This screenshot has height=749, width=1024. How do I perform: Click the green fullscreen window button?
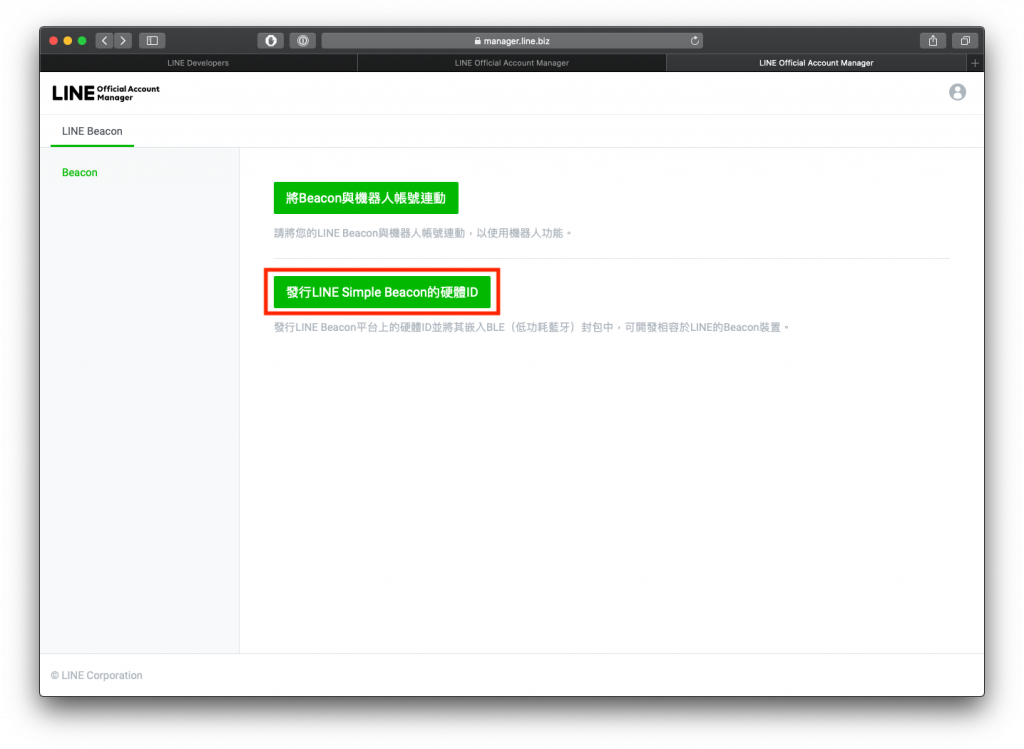click(82, 40)
